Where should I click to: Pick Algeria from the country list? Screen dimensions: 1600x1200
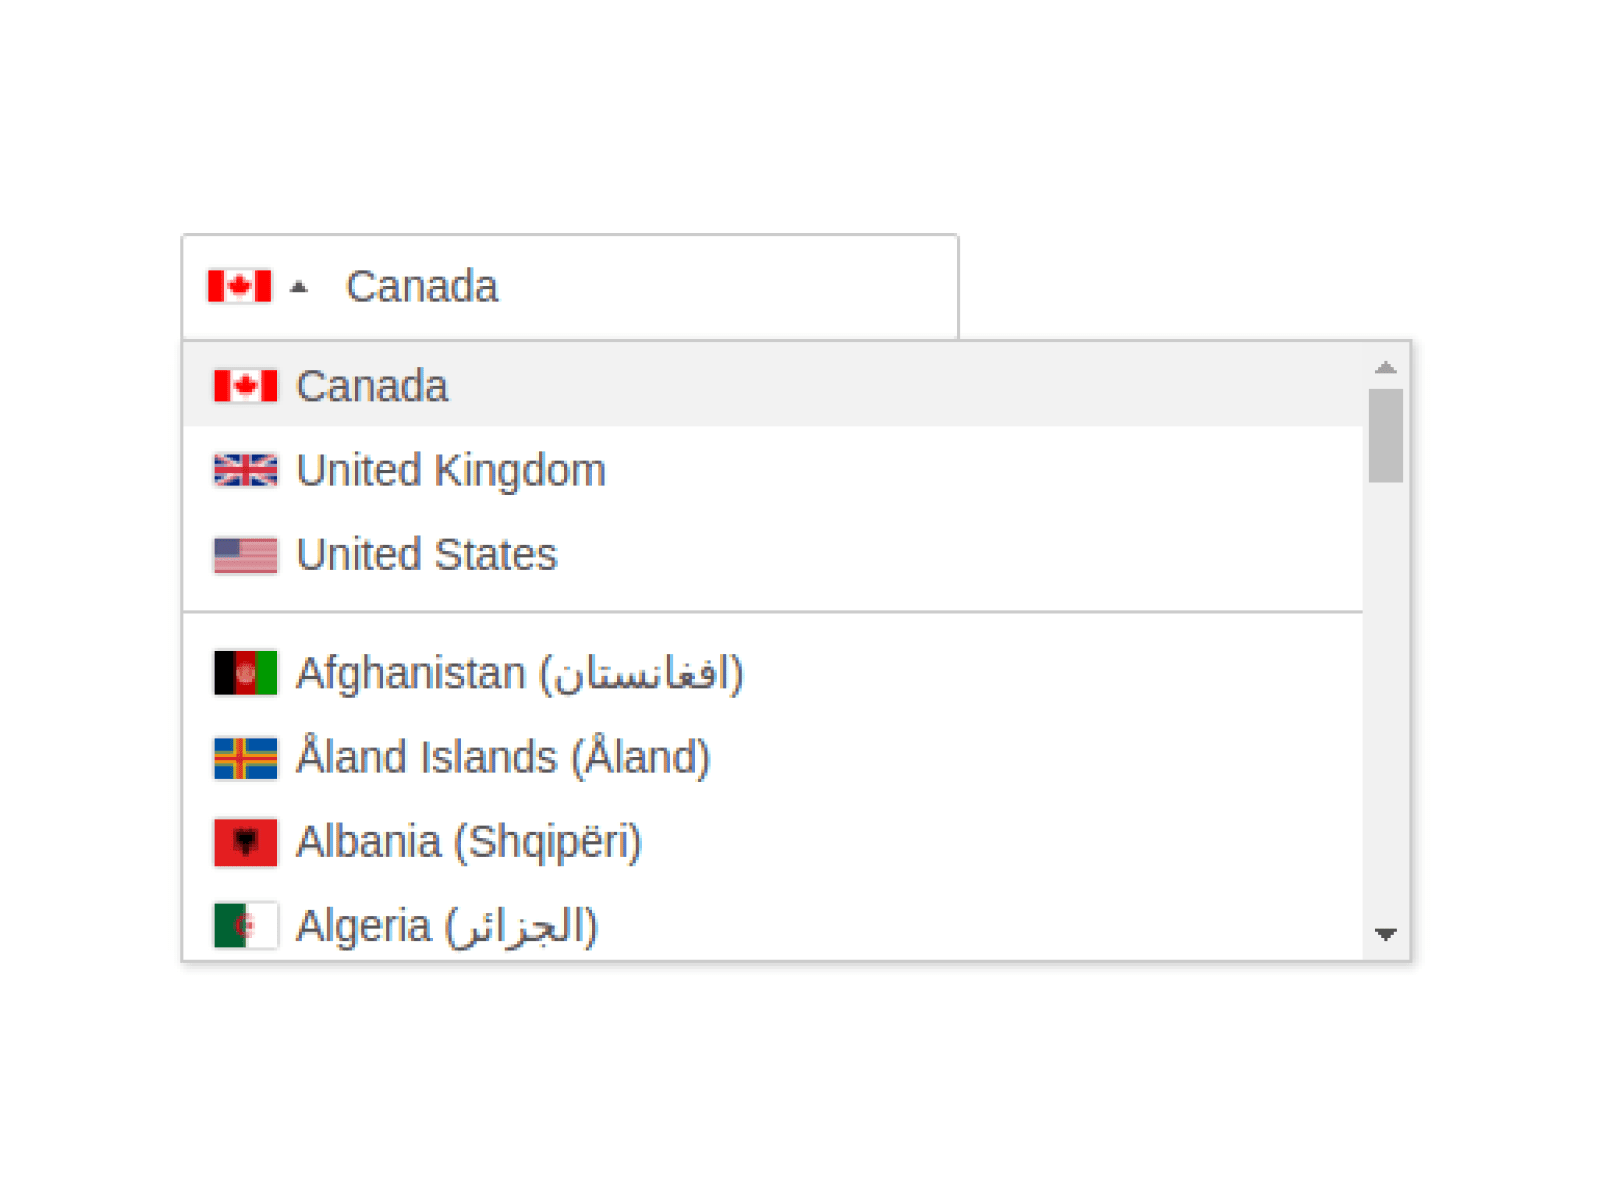pos(446,926)
